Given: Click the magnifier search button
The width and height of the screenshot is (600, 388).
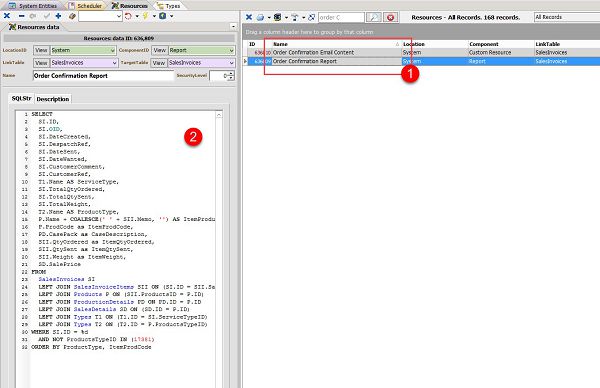Looking at the screenshot, I should pyautogui.click(x=373, y=17).
